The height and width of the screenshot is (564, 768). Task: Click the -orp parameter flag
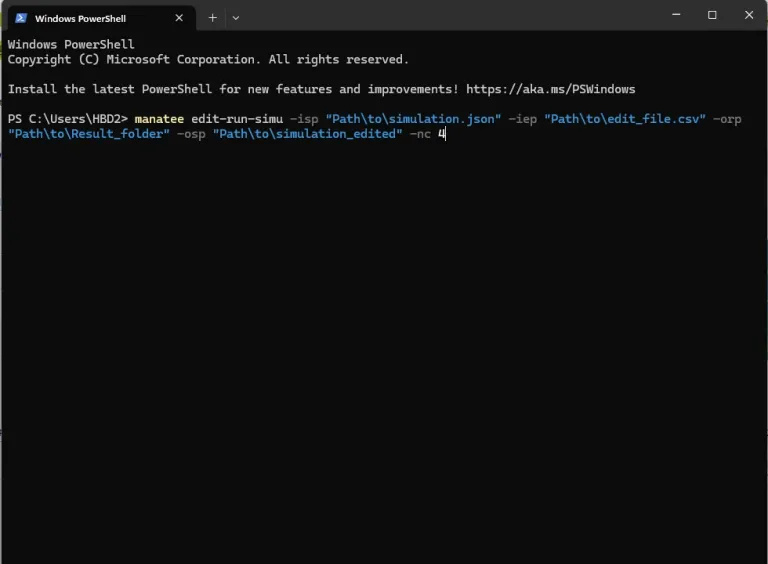click(x=727, y=119)
